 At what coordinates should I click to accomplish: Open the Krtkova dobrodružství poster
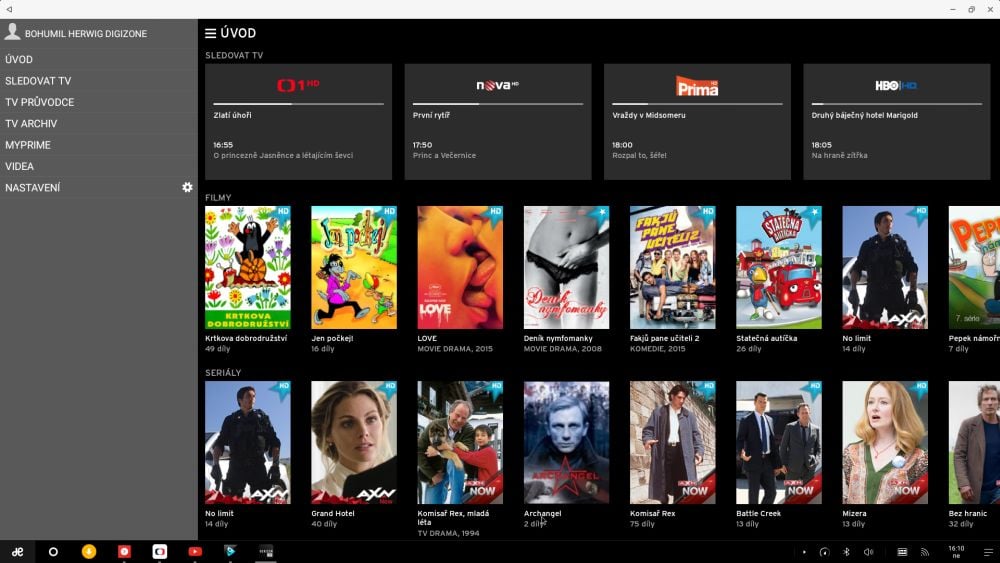[247, 267]
